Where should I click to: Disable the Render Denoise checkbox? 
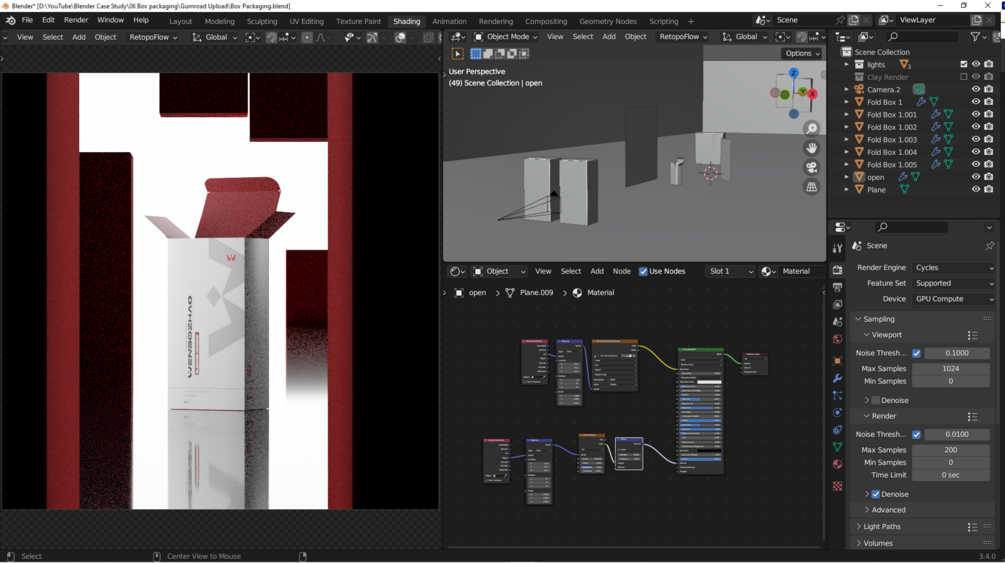click(876, 494)
